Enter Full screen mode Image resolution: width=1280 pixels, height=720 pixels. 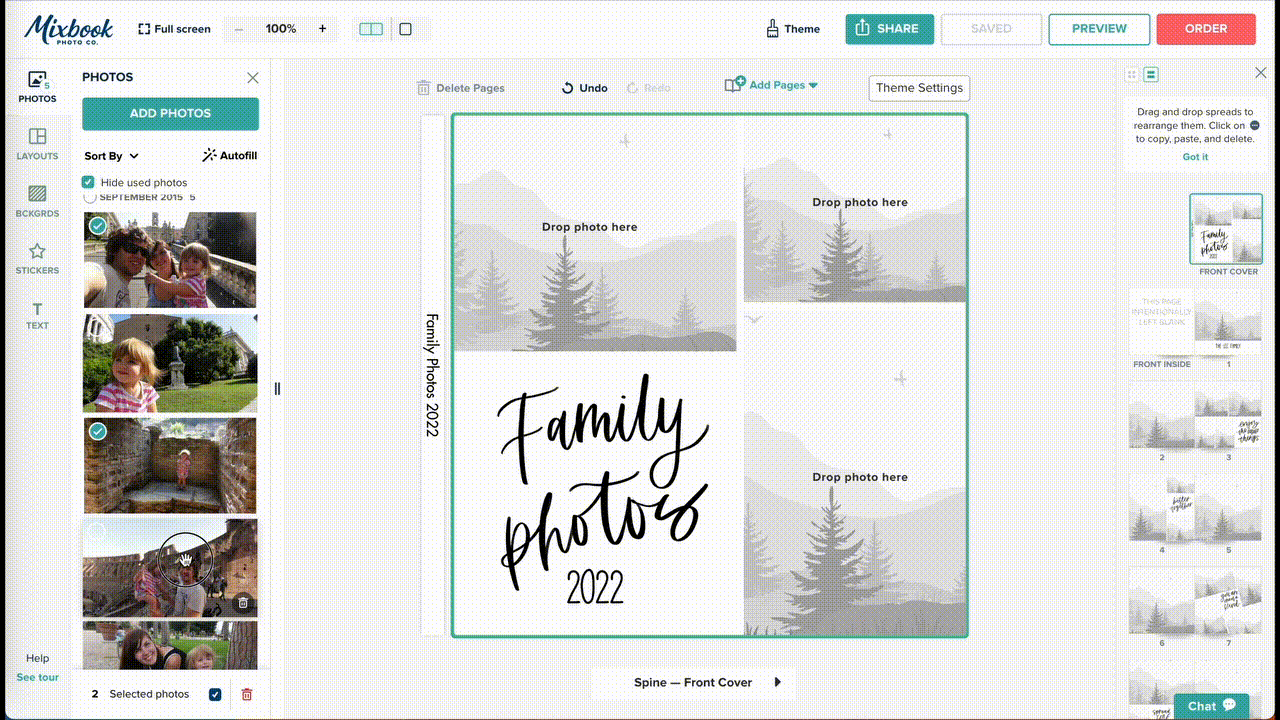[174, 29]
